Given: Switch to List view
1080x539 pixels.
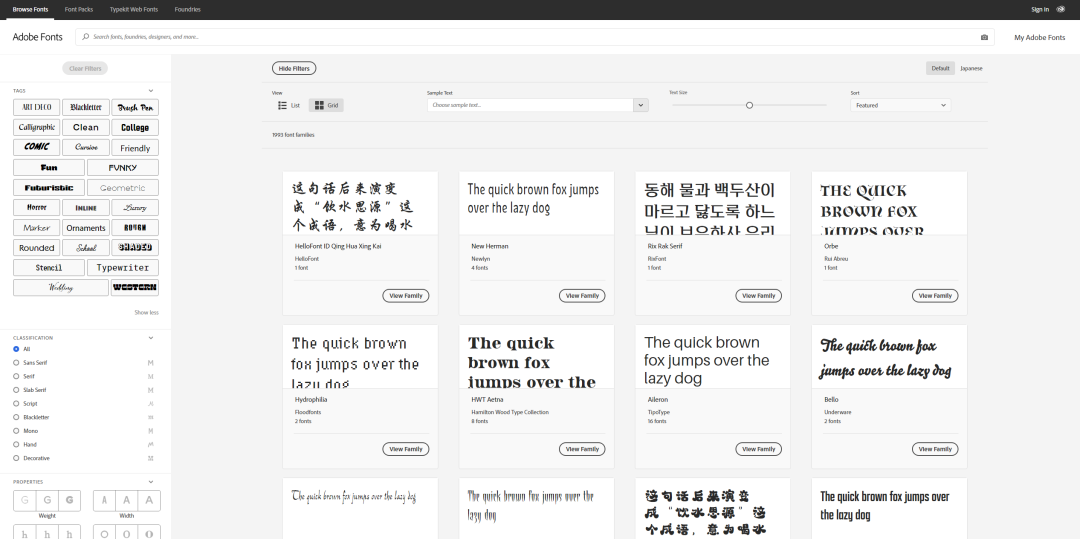Looking at the screenshot, I should coord(288,105).
